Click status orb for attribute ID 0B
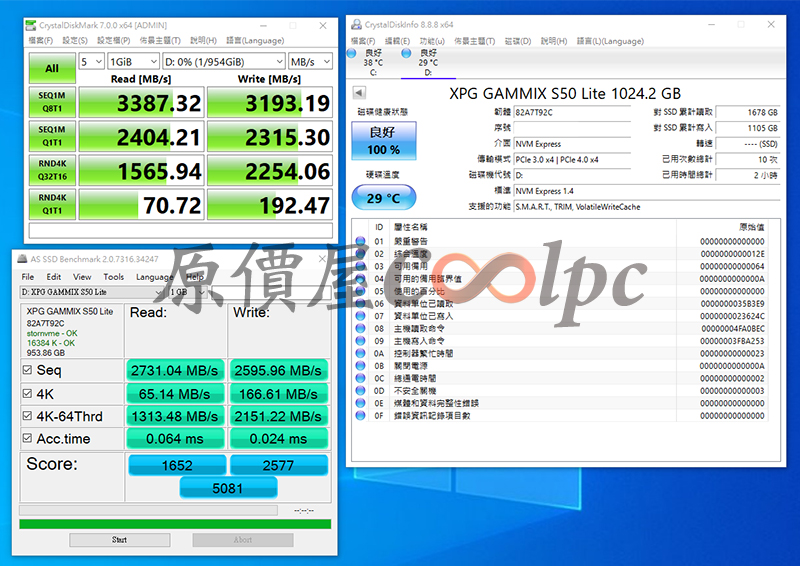 (360, 365)
